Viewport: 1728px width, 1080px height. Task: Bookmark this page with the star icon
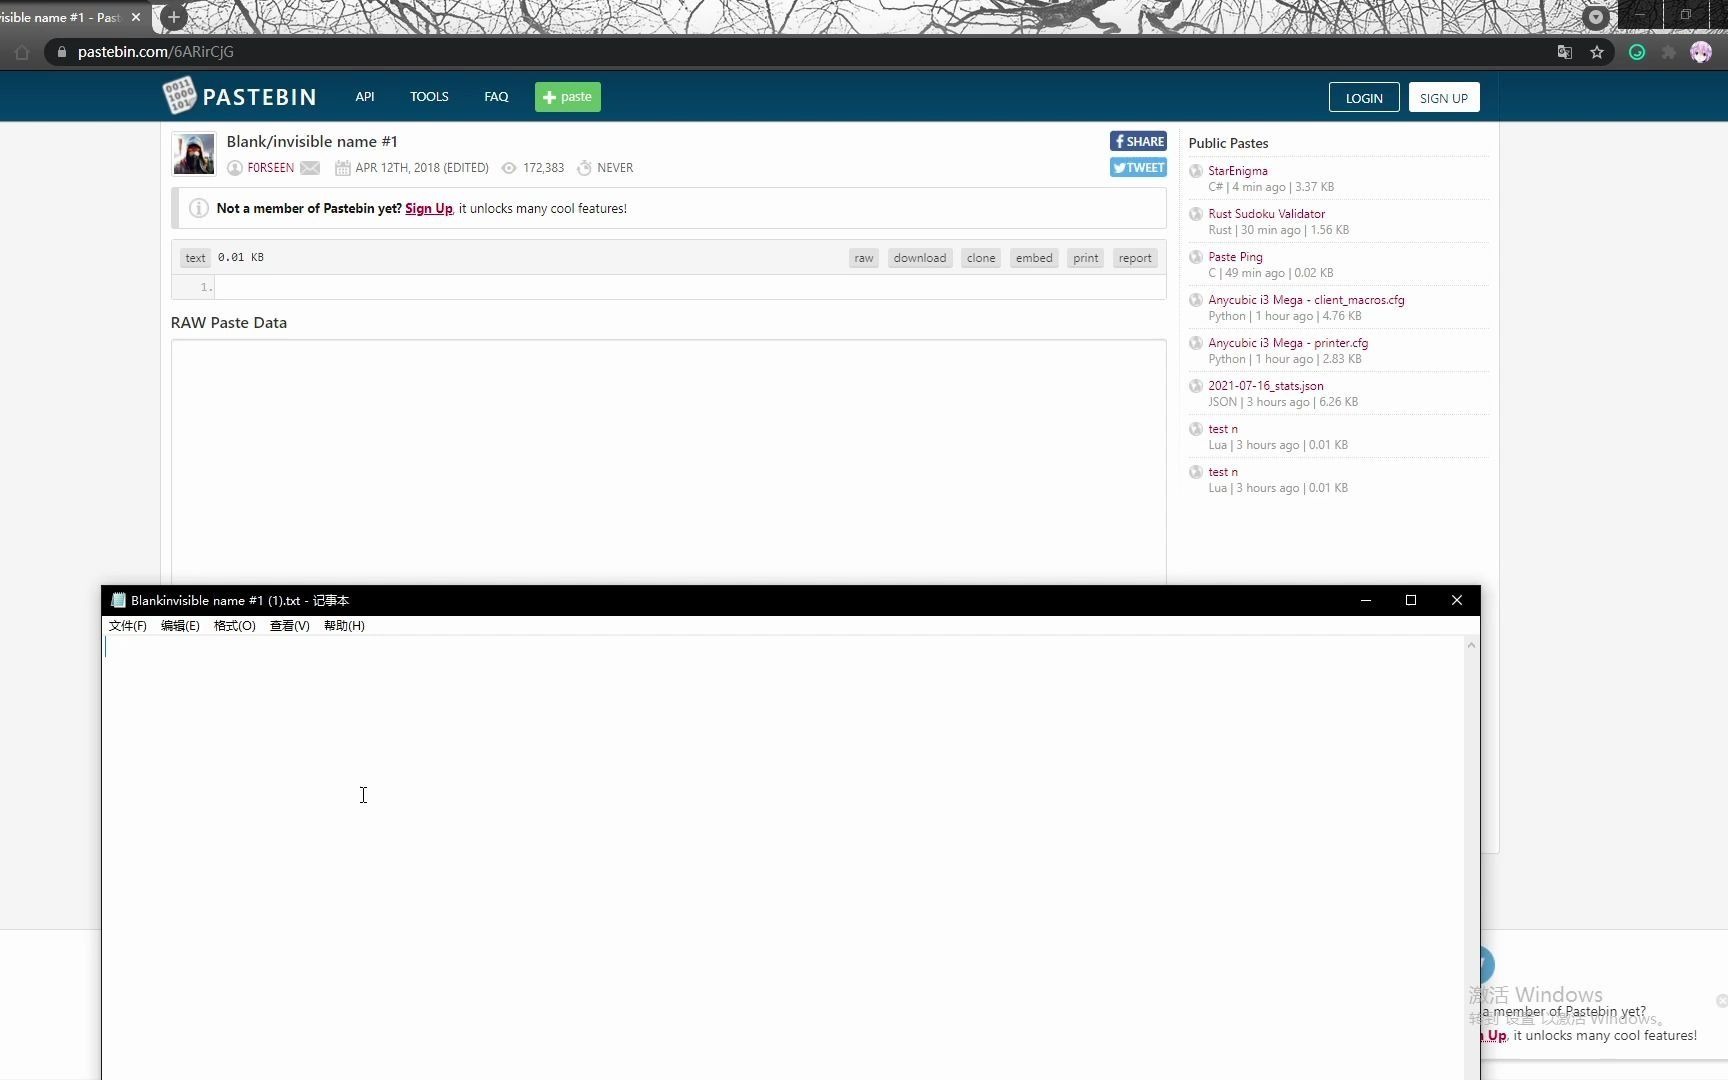1597,52
